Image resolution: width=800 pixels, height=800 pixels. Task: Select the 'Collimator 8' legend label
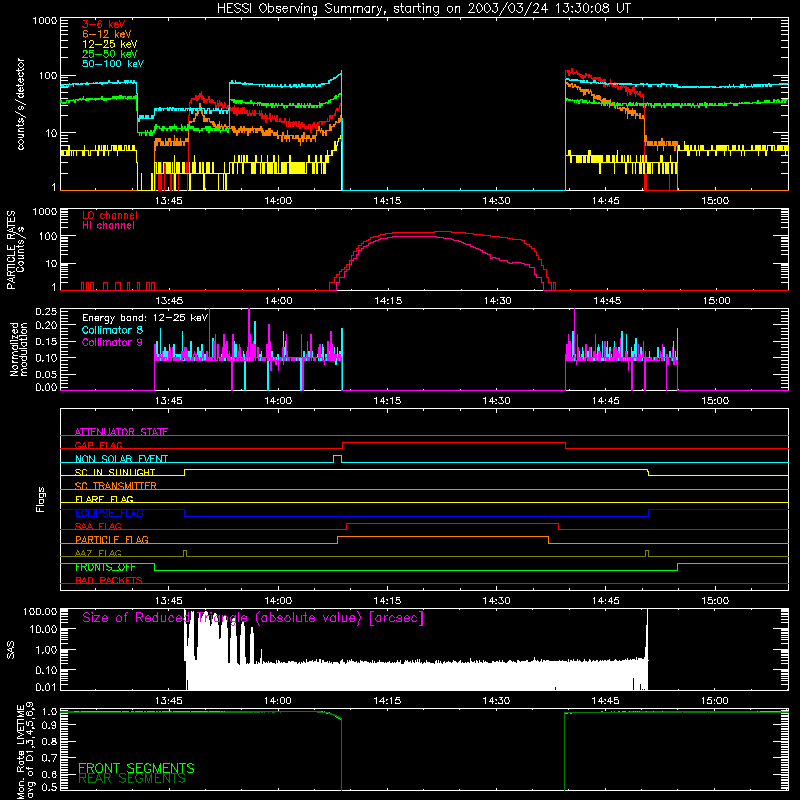click(x=112, y=330)
